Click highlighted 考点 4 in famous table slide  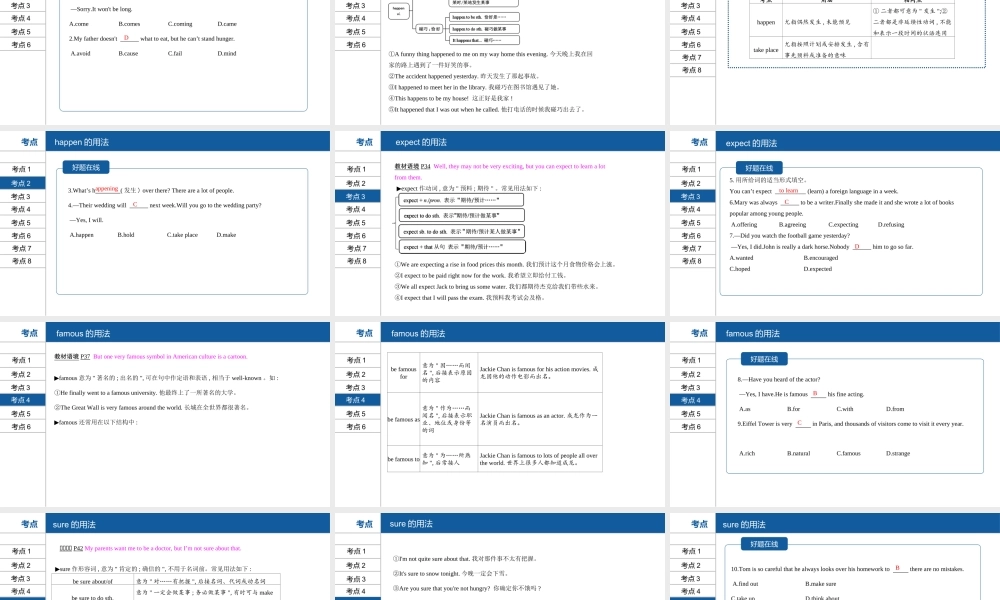(x=357, y=400)
